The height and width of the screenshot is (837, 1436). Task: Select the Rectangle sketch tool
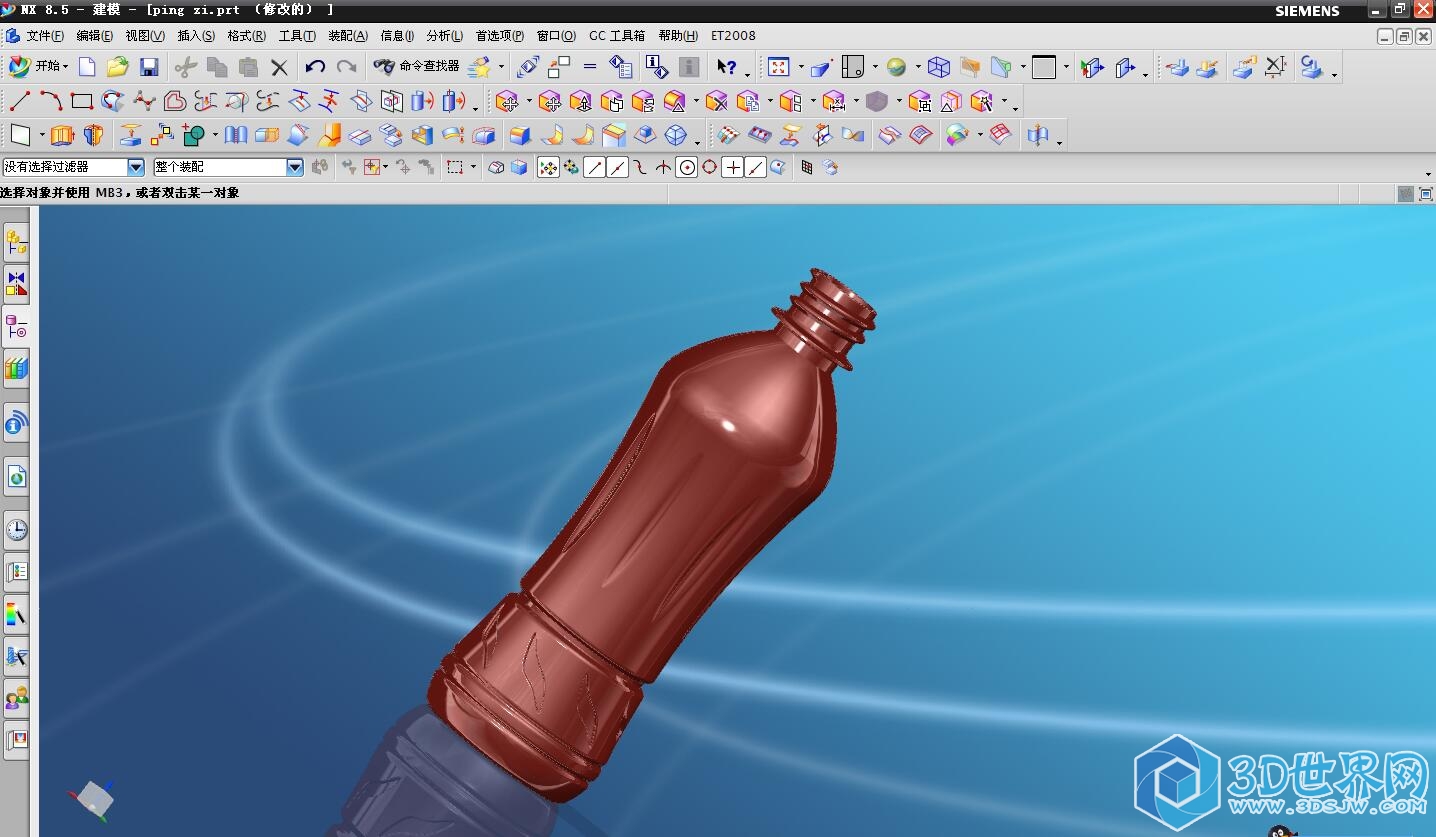[82, 101]
